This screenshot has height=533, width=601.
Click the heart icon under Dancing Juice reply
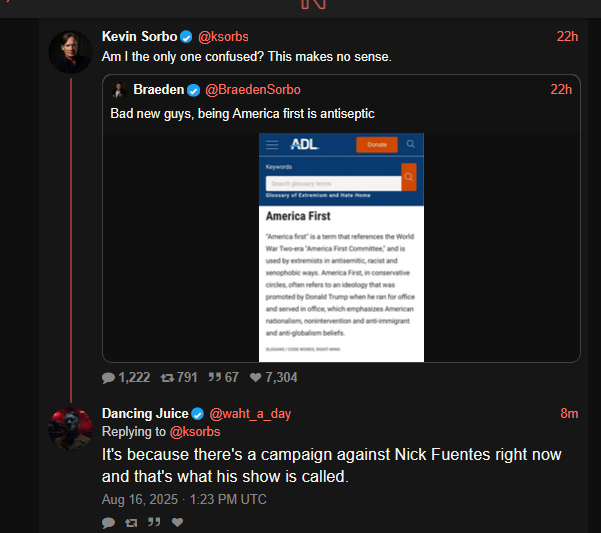[x=177, y=522]
